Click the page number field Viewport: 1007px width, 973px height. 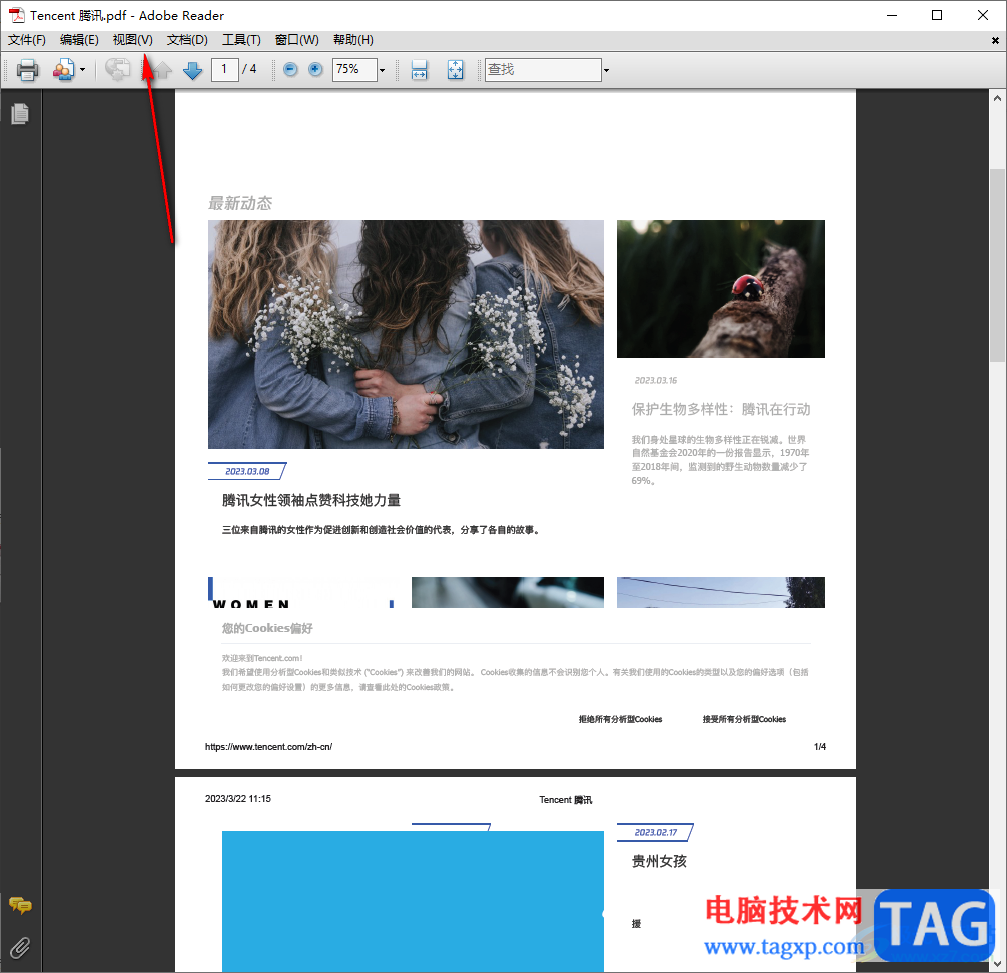point(224,69)
